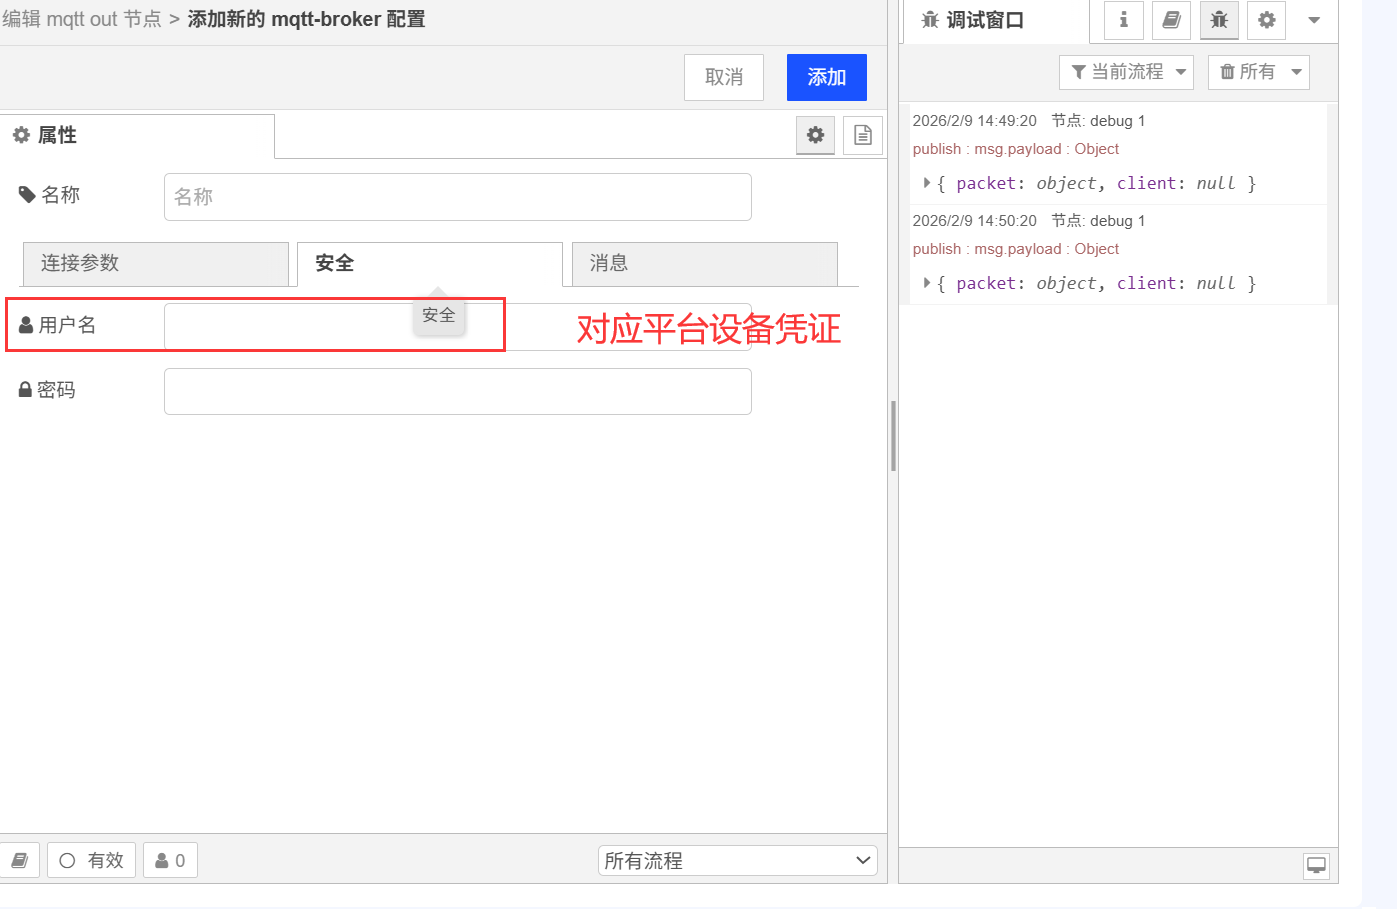Select the debug bug sidebar icon
1397x909 pixels.
coord(1219,20)
